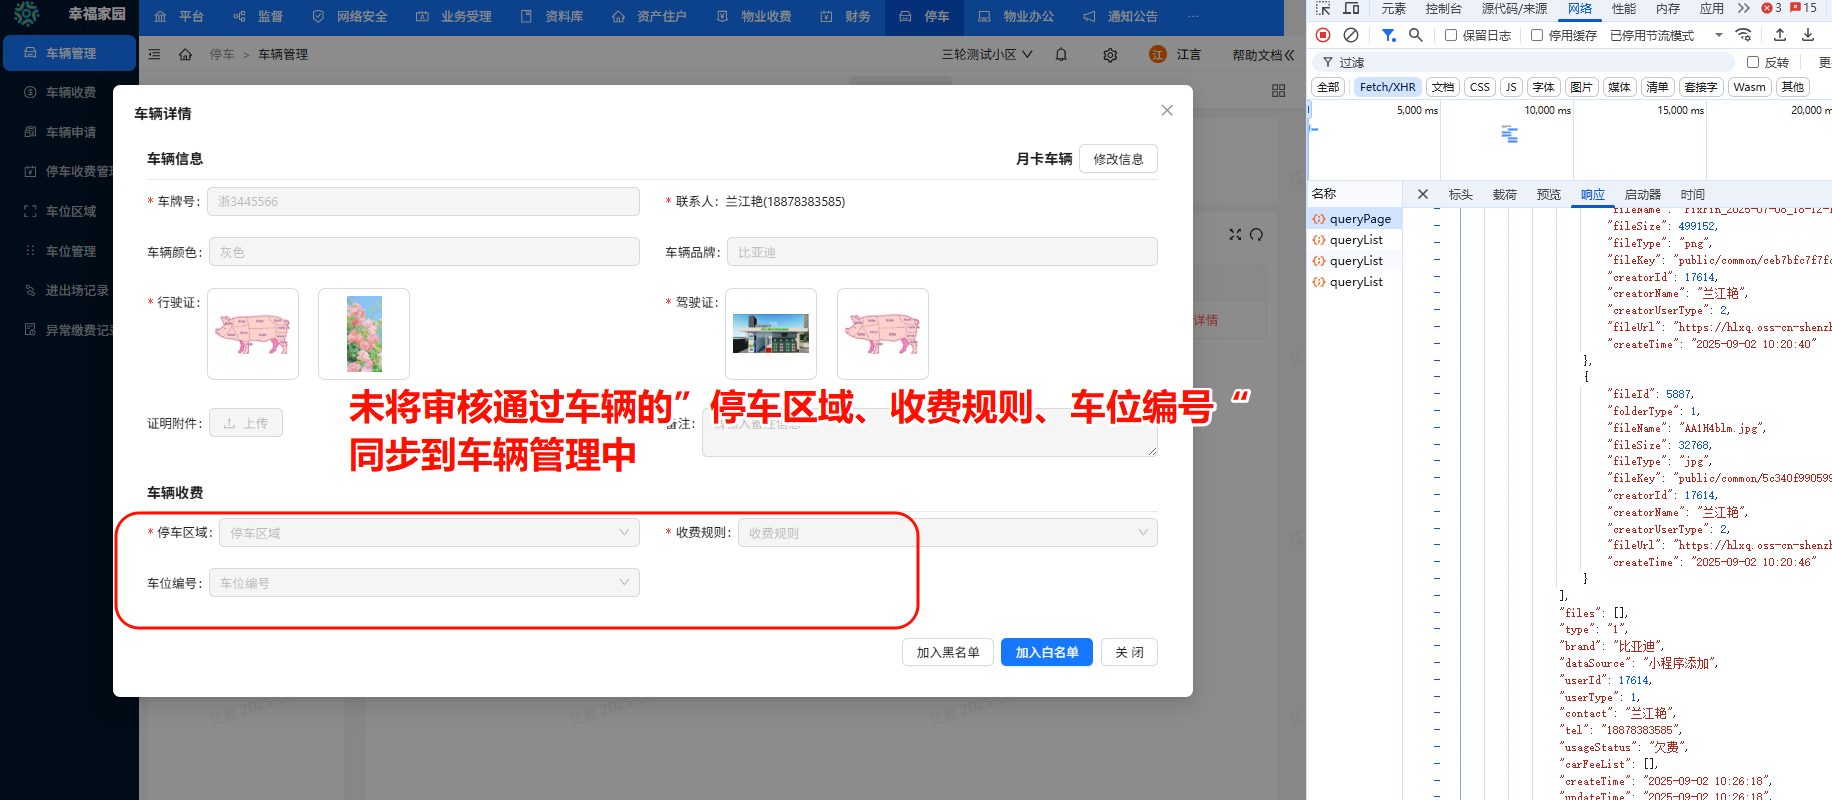Open the settings gear in header

(x=1110, y=55)
